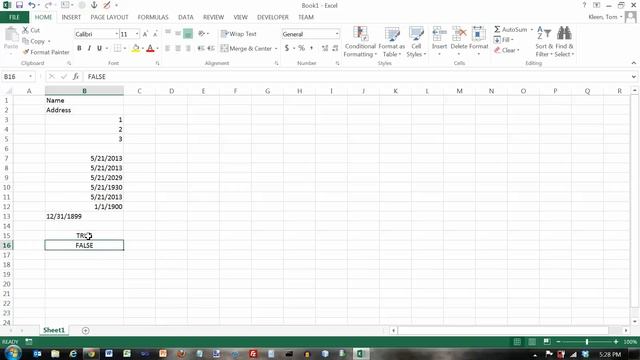This screenshot has height=360, width=640.
Task: Open the Clear eraser dropdown
Action: pos(507,50)
